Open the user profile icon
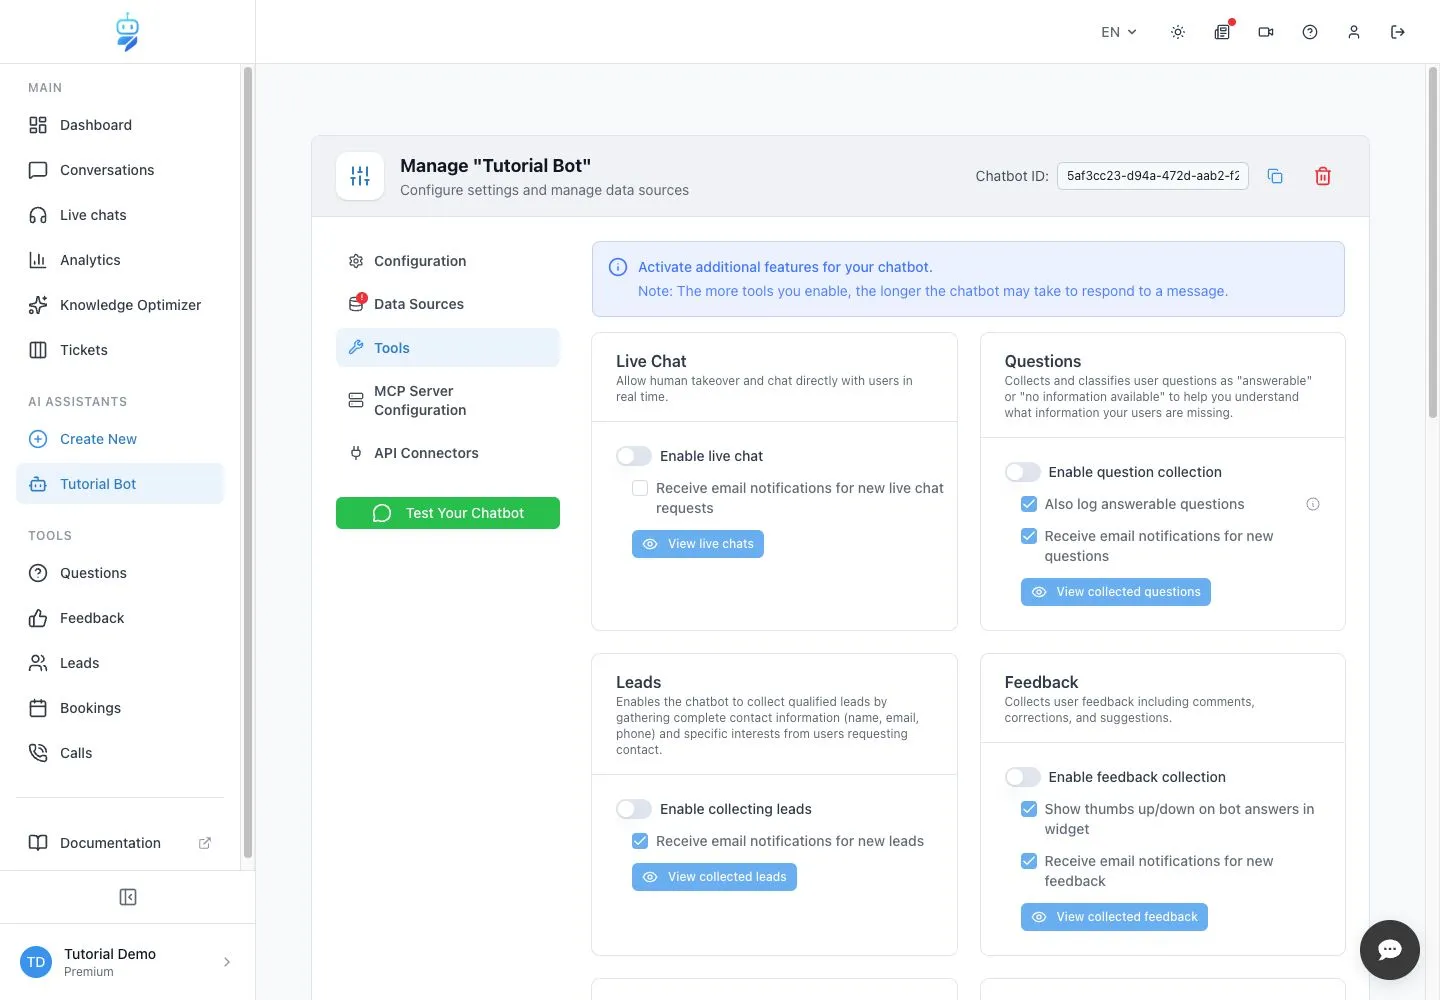The image size is (1440, 1000). coord(1354,32)
